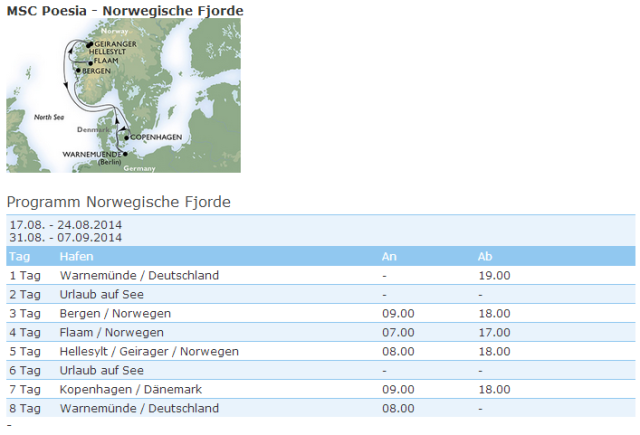Viewport: 640px width, 435px height.
Task: Click the 'HELLESYLT' label on the map
Action: pyautogui.click(x=107, y=52)
